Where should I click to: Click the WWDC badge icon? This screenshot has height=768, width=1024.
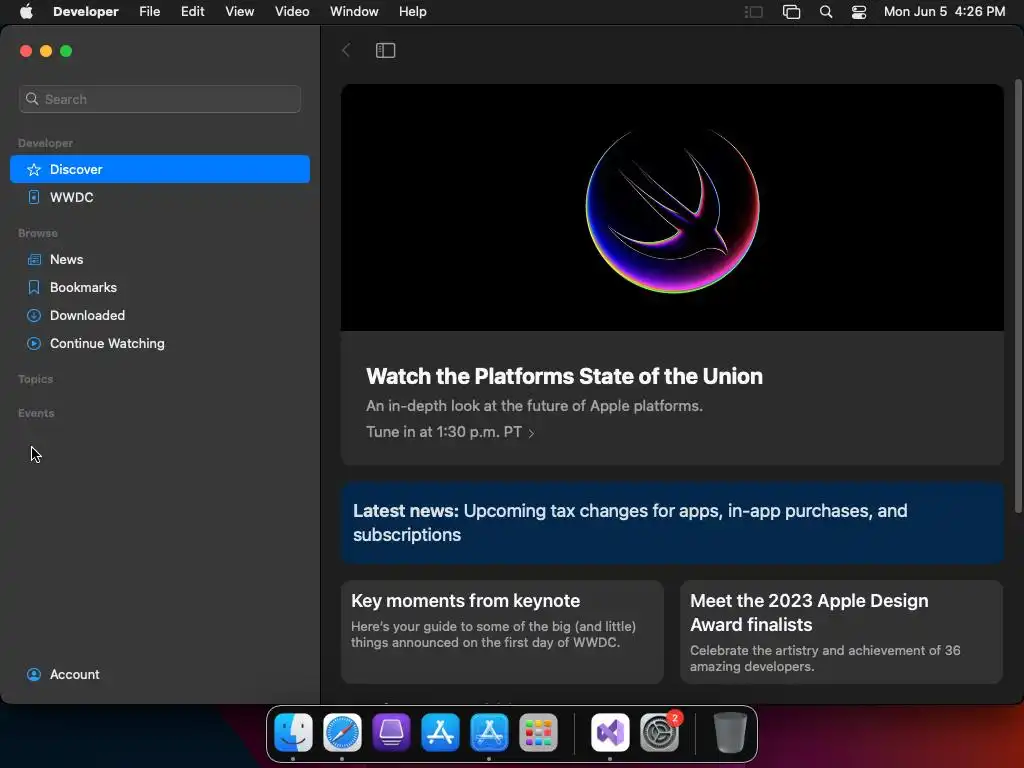click(x=34, y=197)
